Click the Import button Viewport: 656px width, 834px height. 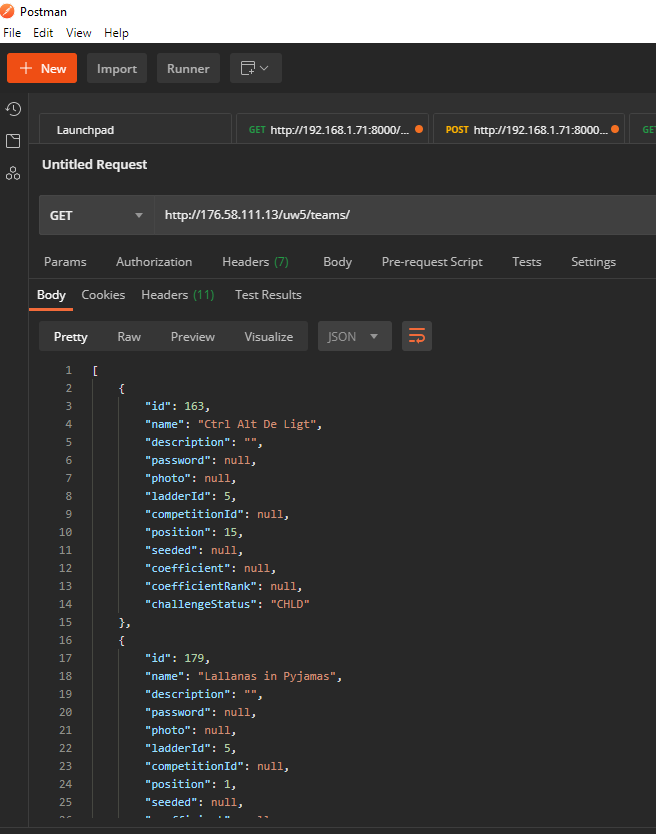click(x=117, y=68)
